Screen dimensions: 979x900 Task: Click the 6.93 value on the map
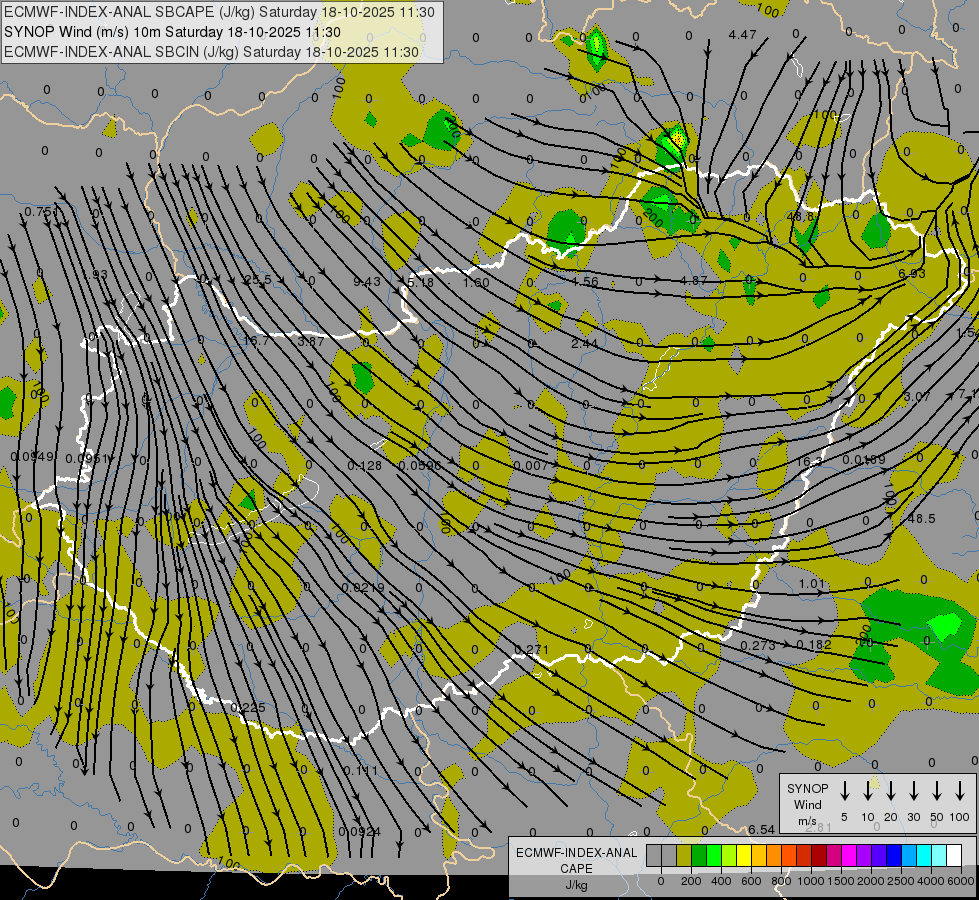912,274
